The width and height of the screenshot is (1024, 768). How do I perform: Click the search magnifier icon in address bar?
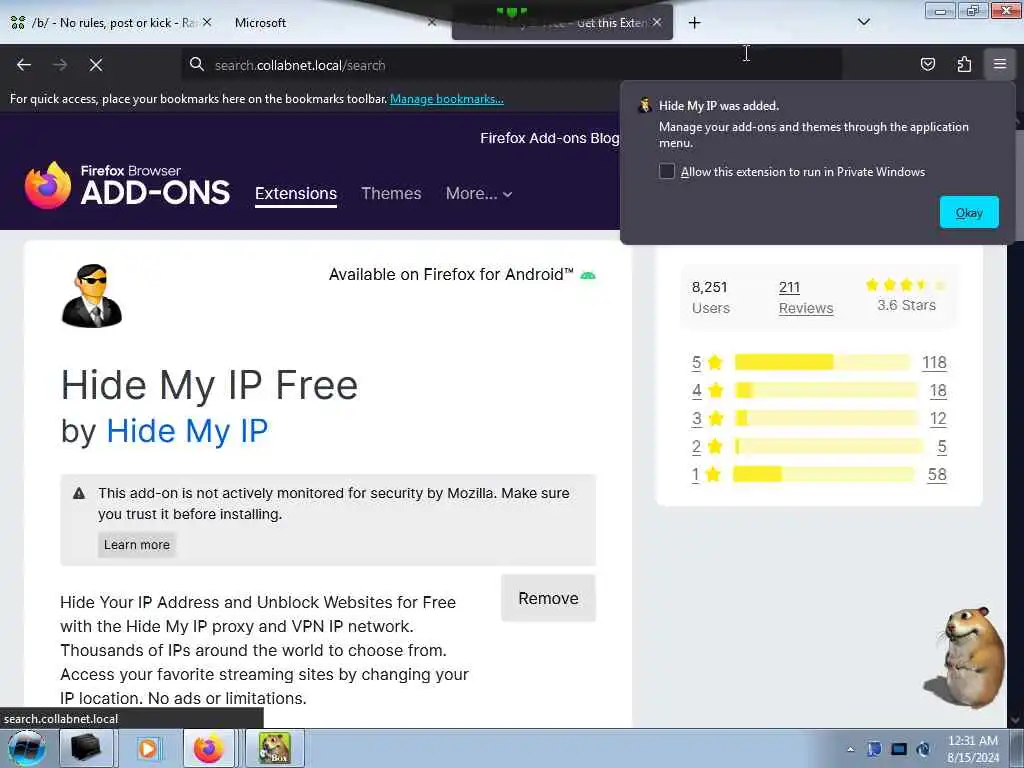[196, 65]
